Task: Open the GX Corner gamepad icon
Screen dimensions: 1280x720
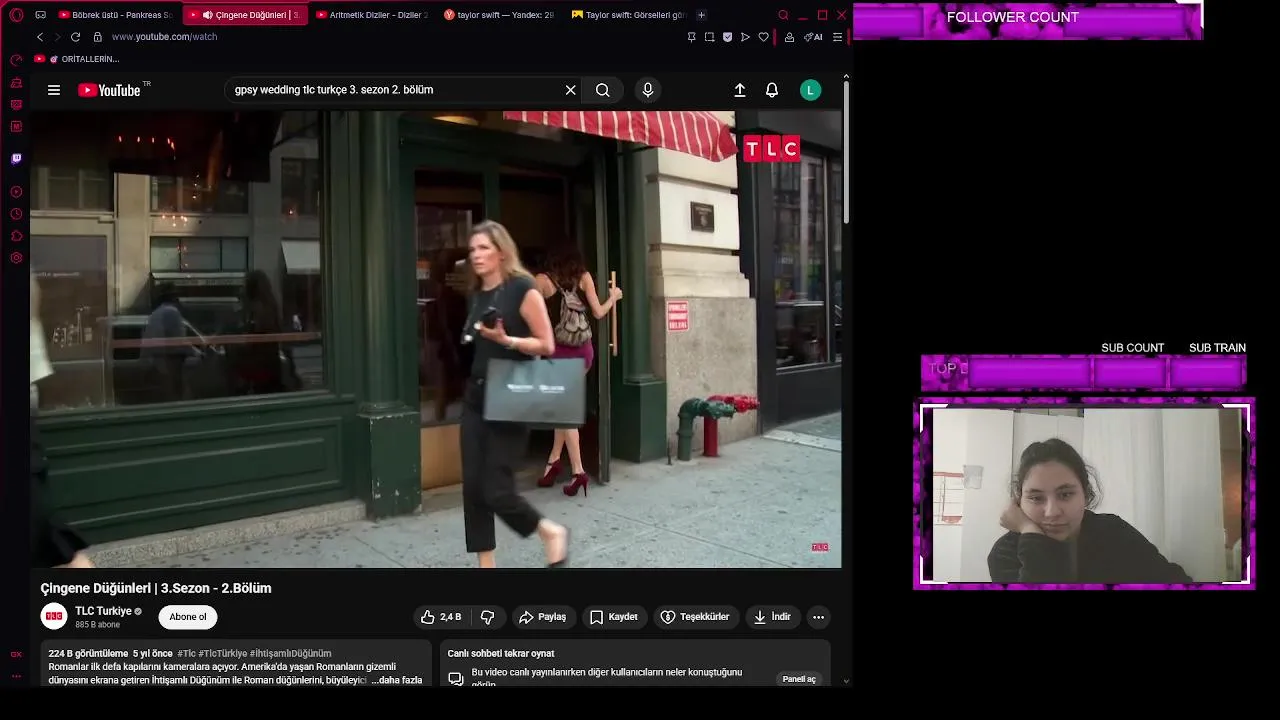Action: tap(41, 15)
